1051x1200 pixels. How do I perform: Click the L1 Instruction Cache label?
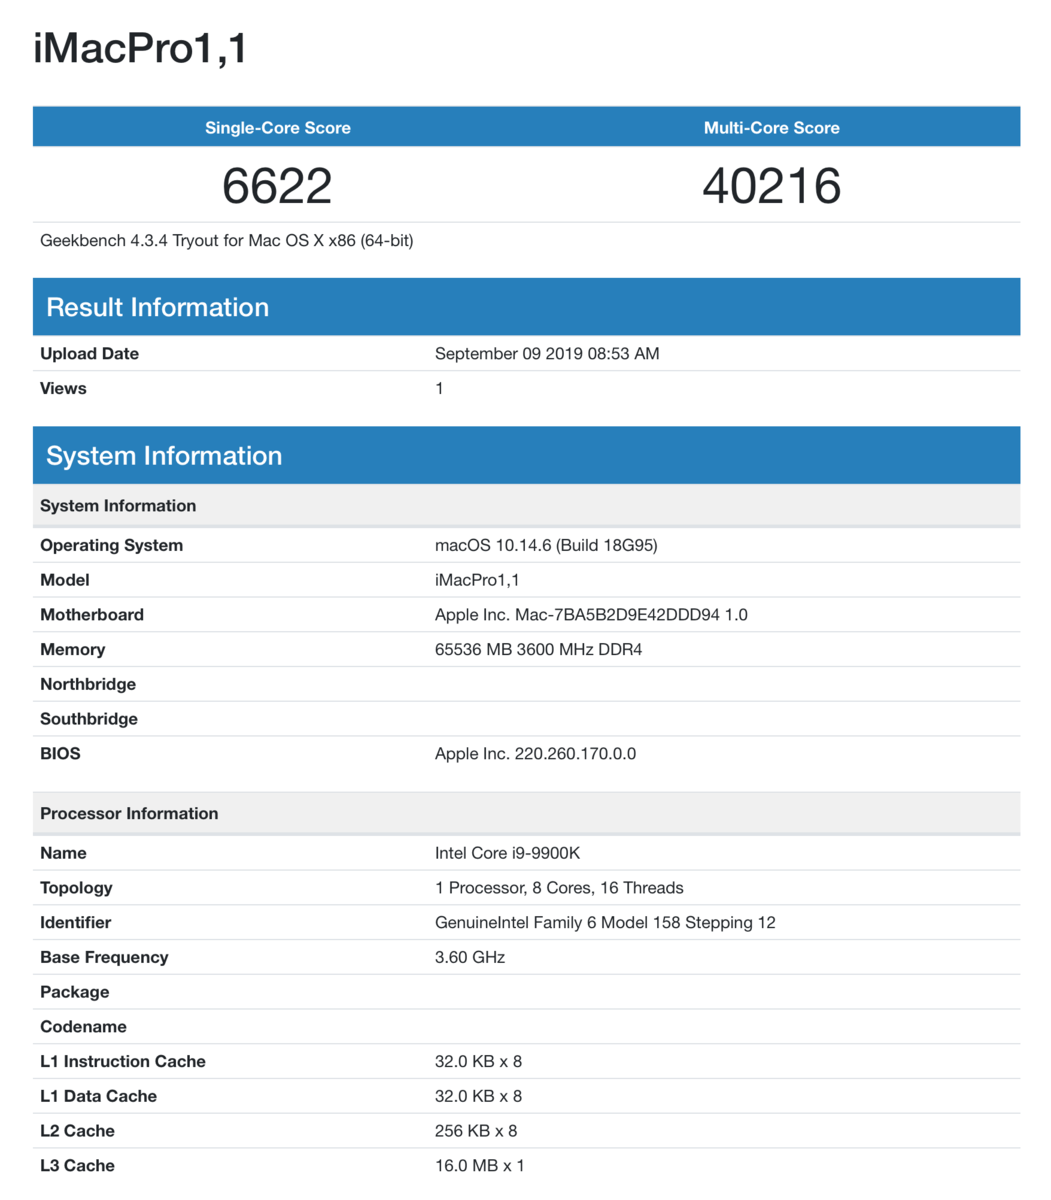(123, 1061)
